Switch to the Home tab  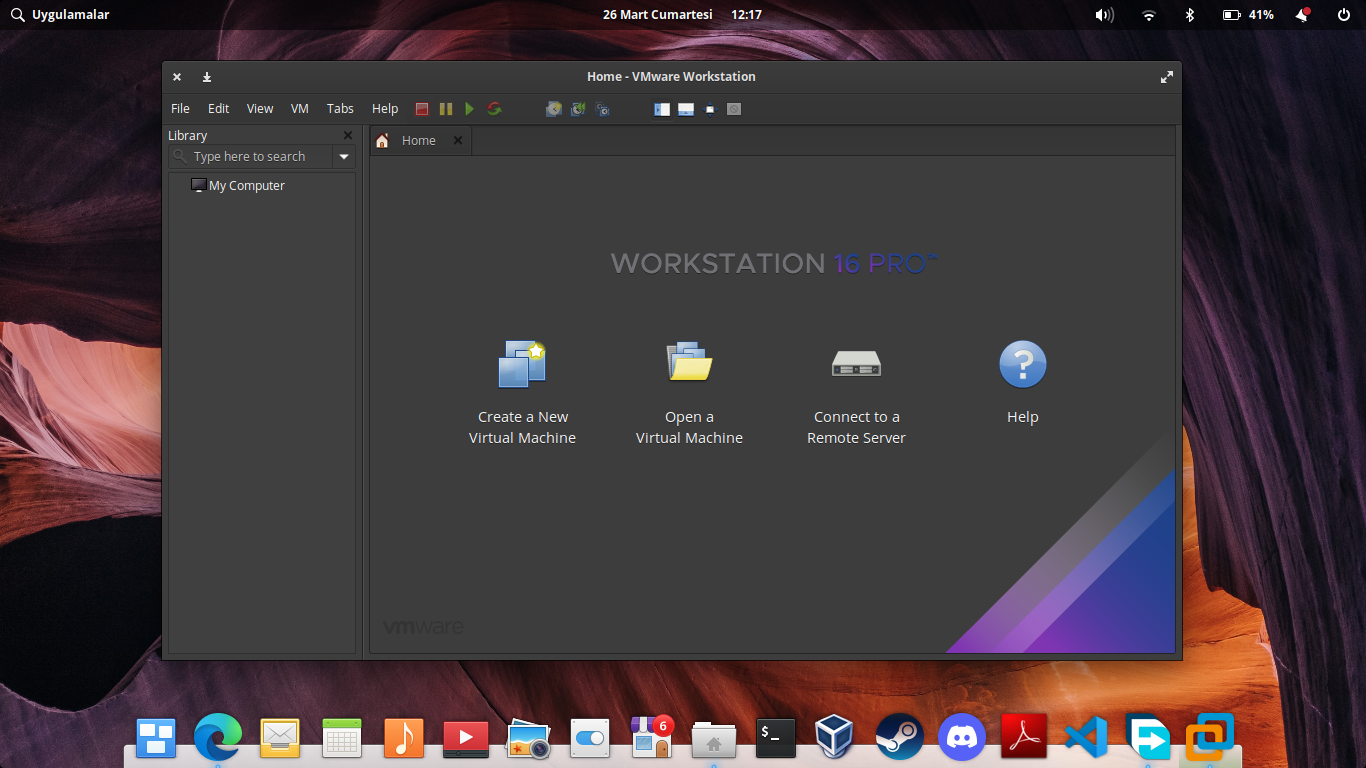[x=418, y=141]
